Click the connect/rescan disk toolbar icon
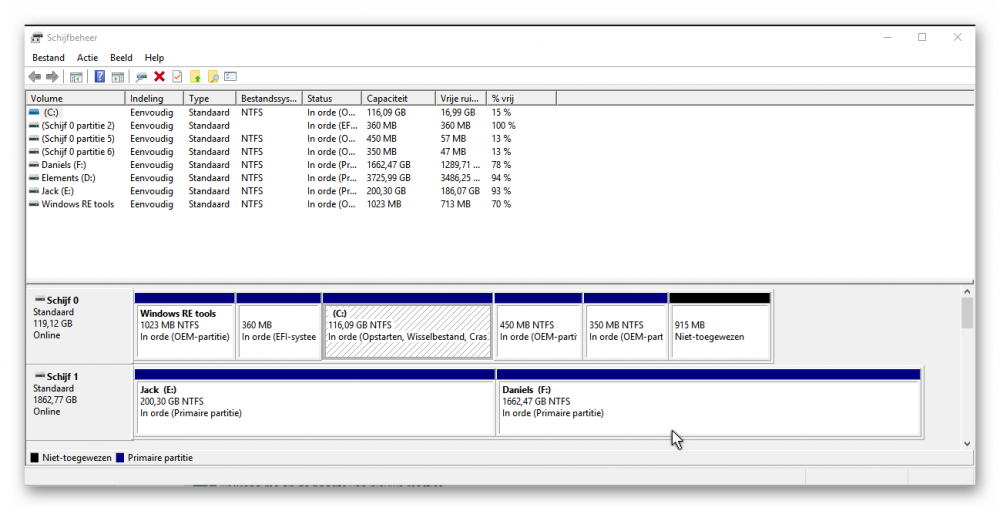Image resolution: width=1000 pixels, height=511 pixels. click(141, 77)
